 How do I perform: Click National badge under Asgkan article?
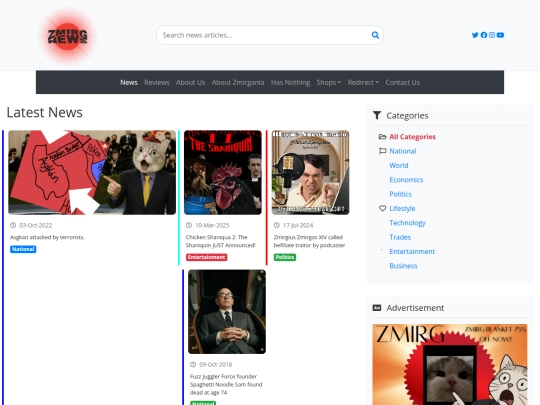pos(23,249)
